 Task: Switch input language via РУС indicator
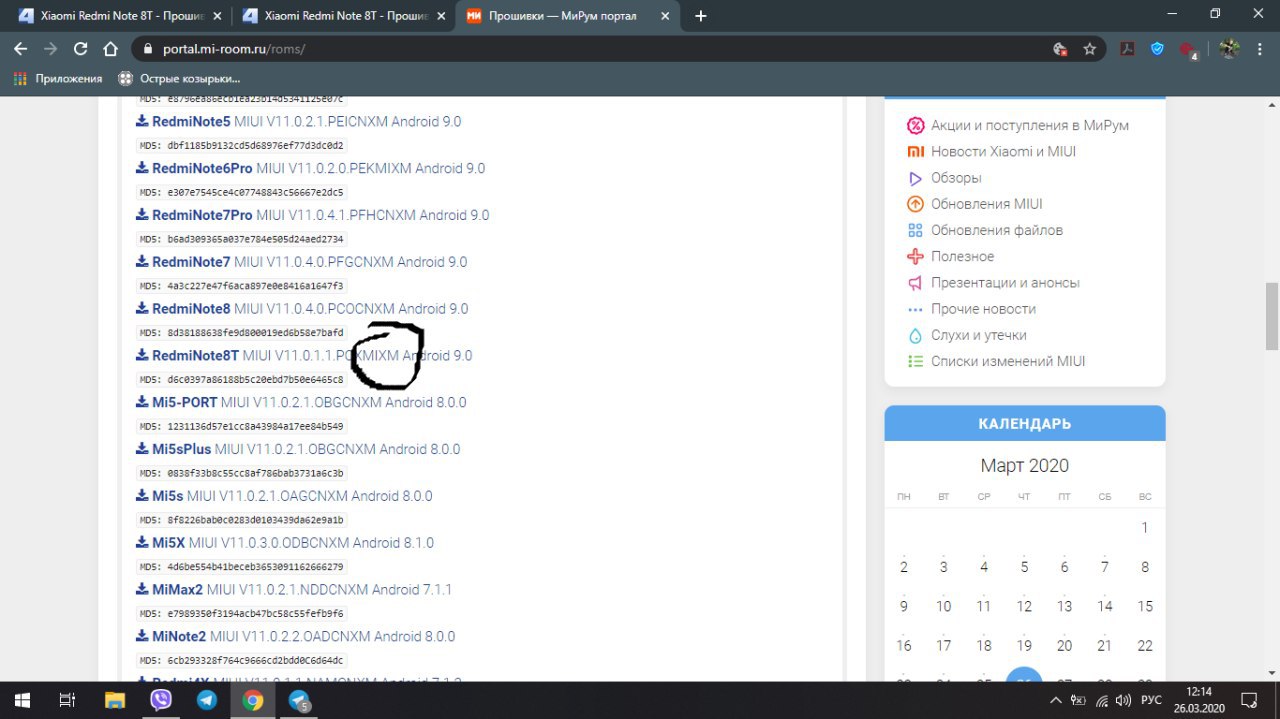tap(1152, 700)
